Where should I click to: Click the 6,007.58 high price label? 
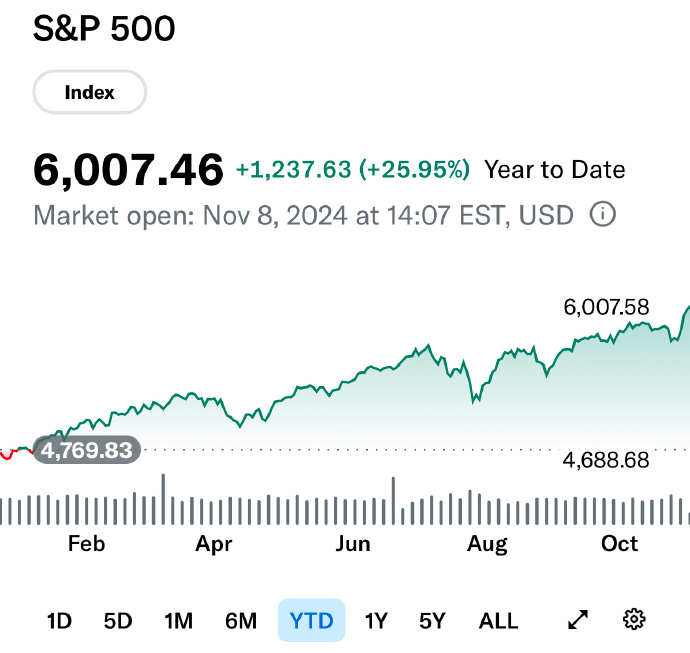(x=607, y=308)
